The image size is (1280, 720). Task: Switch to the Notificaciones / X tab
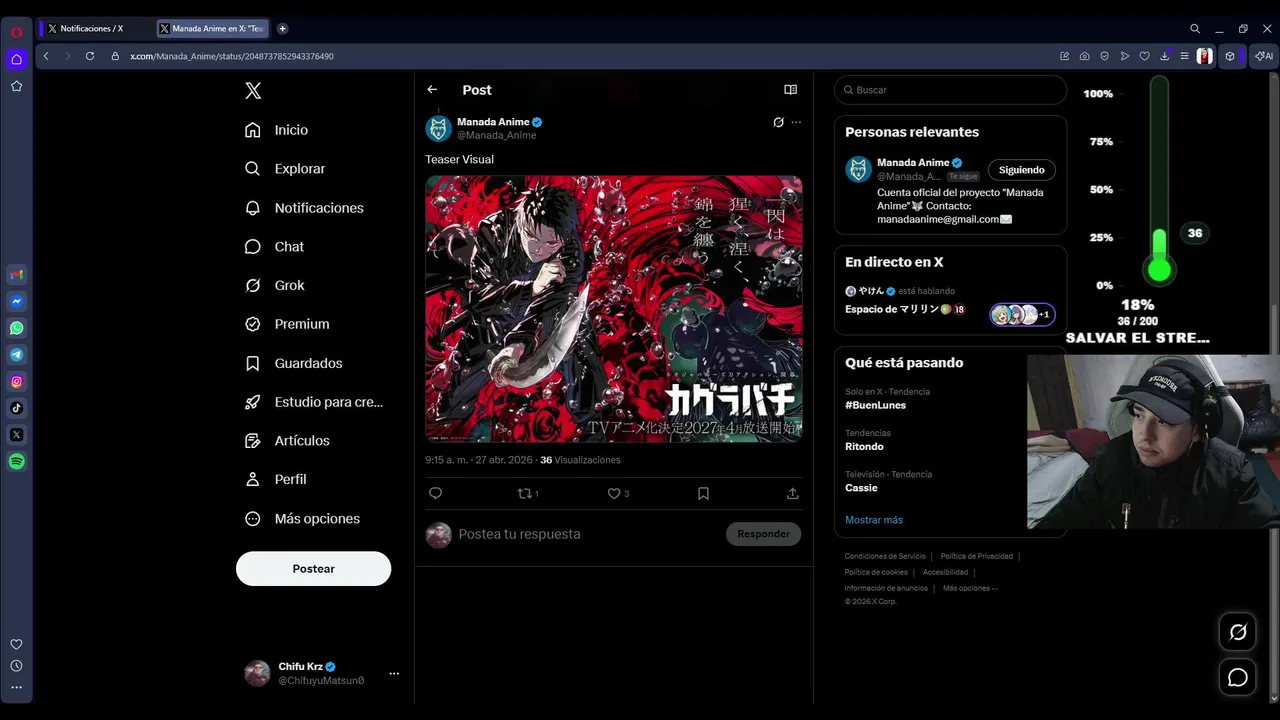pos(92,29)
